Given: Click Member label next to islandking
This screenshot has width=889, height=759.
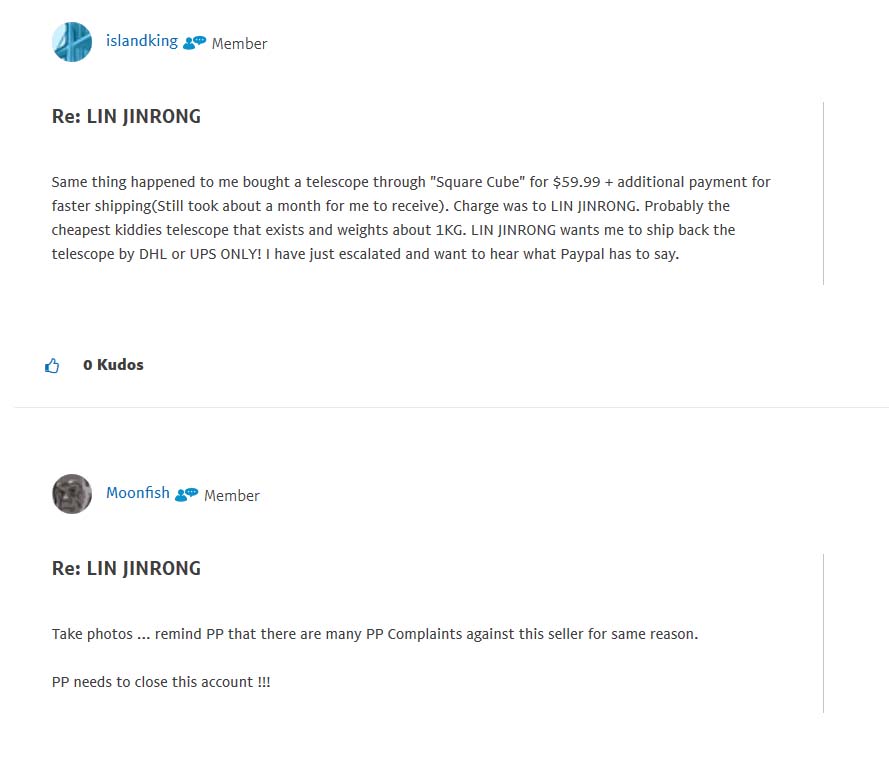Looking at the screenshot, I should [239, 44].
